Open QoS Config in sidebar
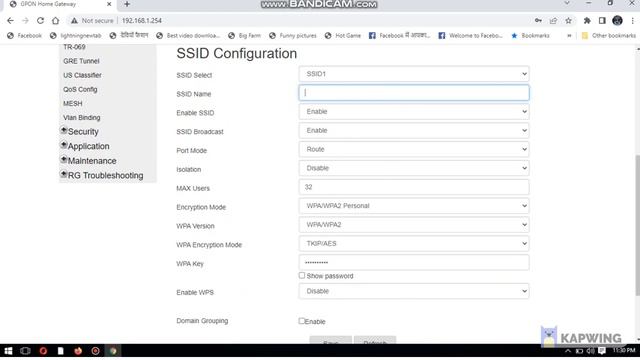The height and width of the screenshot is (360, 640). (x=80, y=89)
